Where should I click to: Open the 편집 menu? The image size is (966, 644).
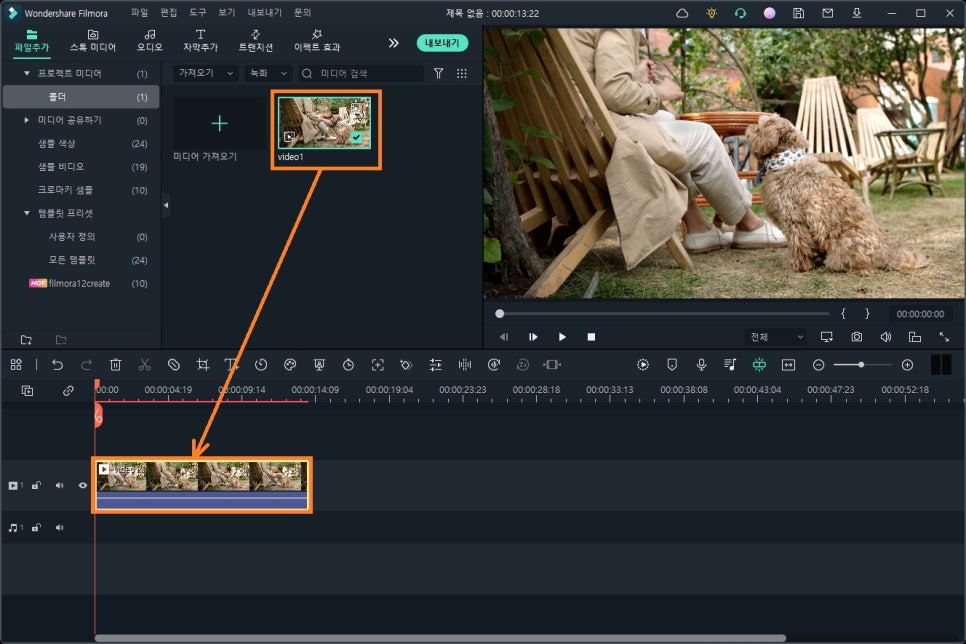[x=169, y=12]
